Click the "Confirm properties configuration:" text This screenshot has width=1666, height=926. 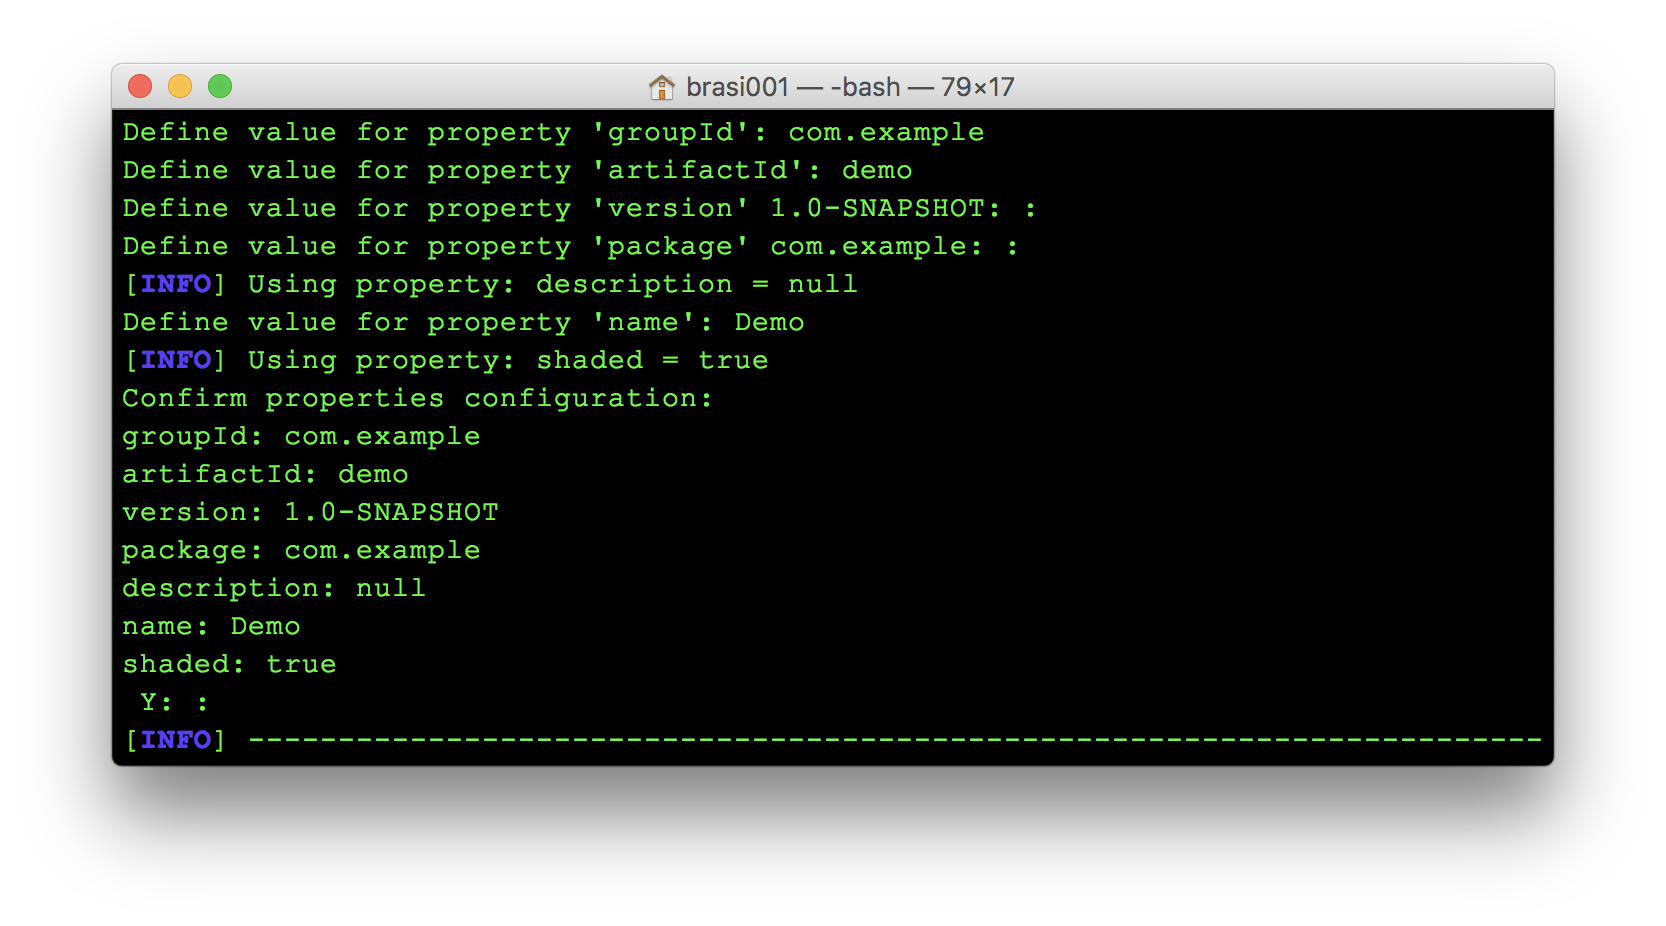click(417, 399)
